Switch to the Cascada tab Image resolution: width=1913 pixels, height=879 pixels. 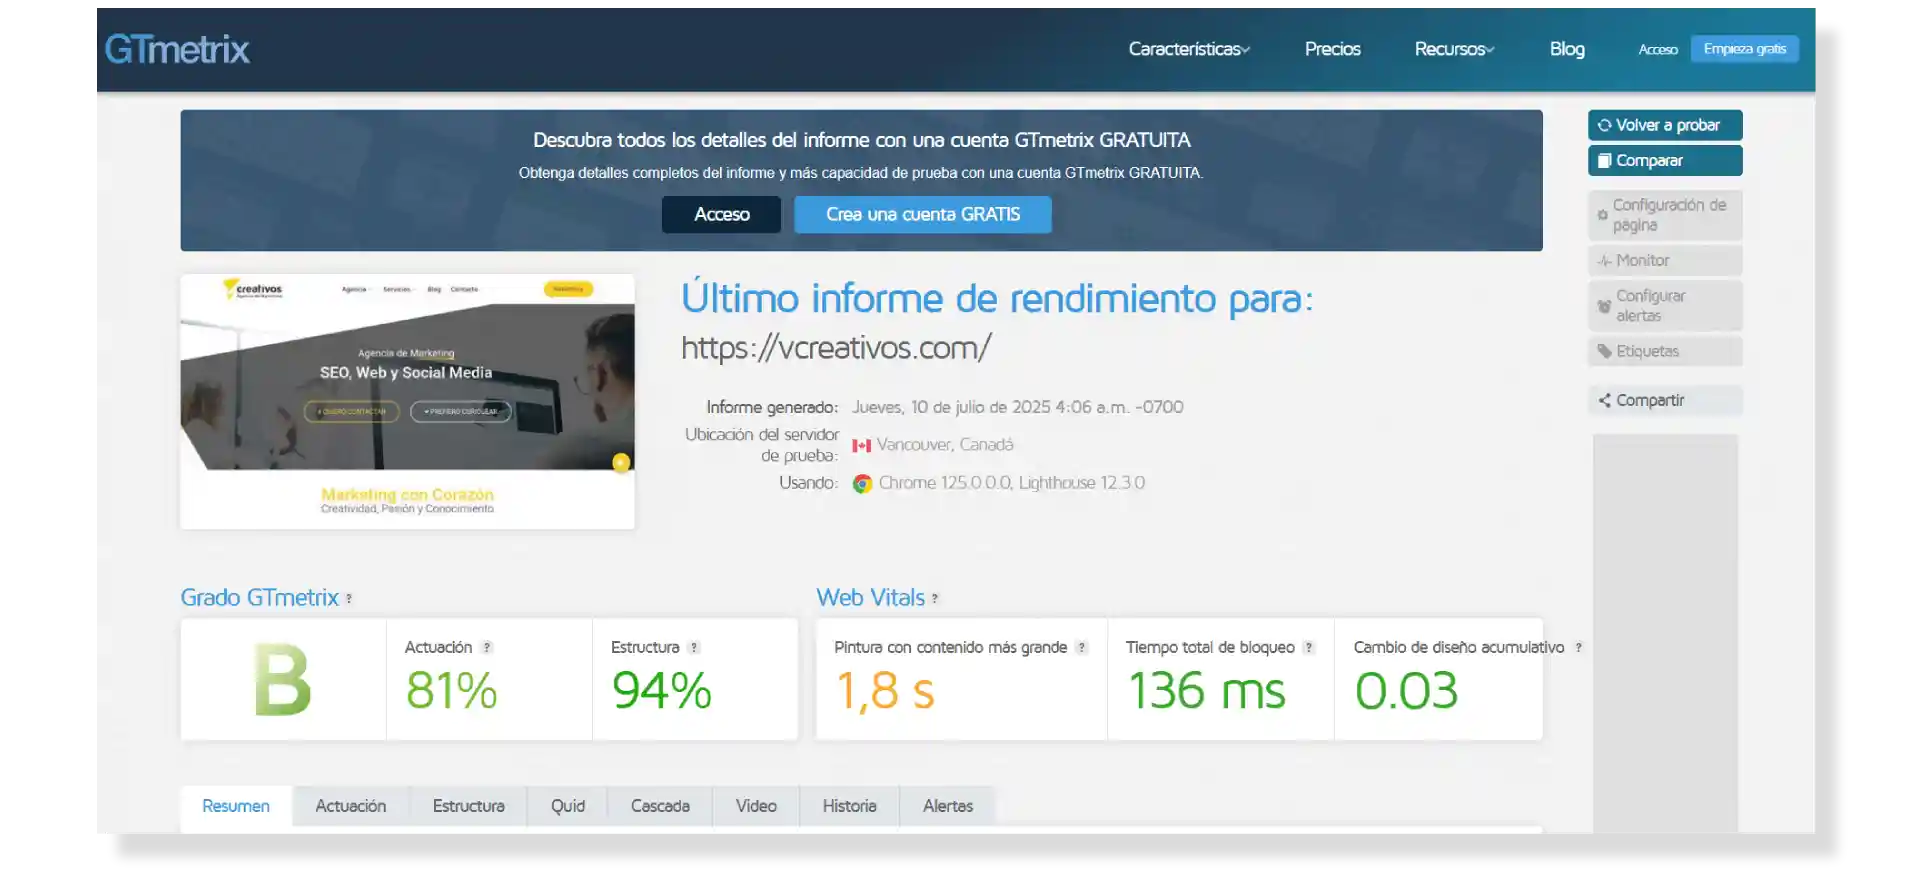[660, 806]
